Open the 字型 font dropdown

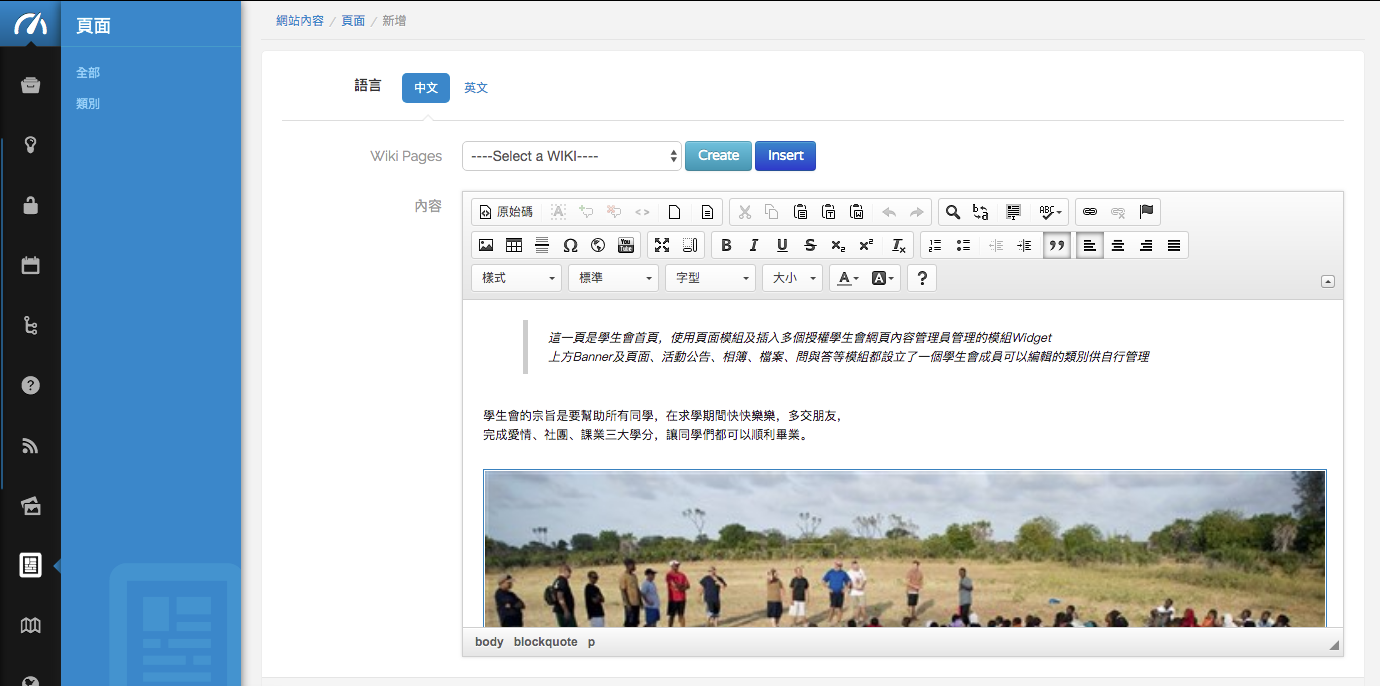point(710,278)
